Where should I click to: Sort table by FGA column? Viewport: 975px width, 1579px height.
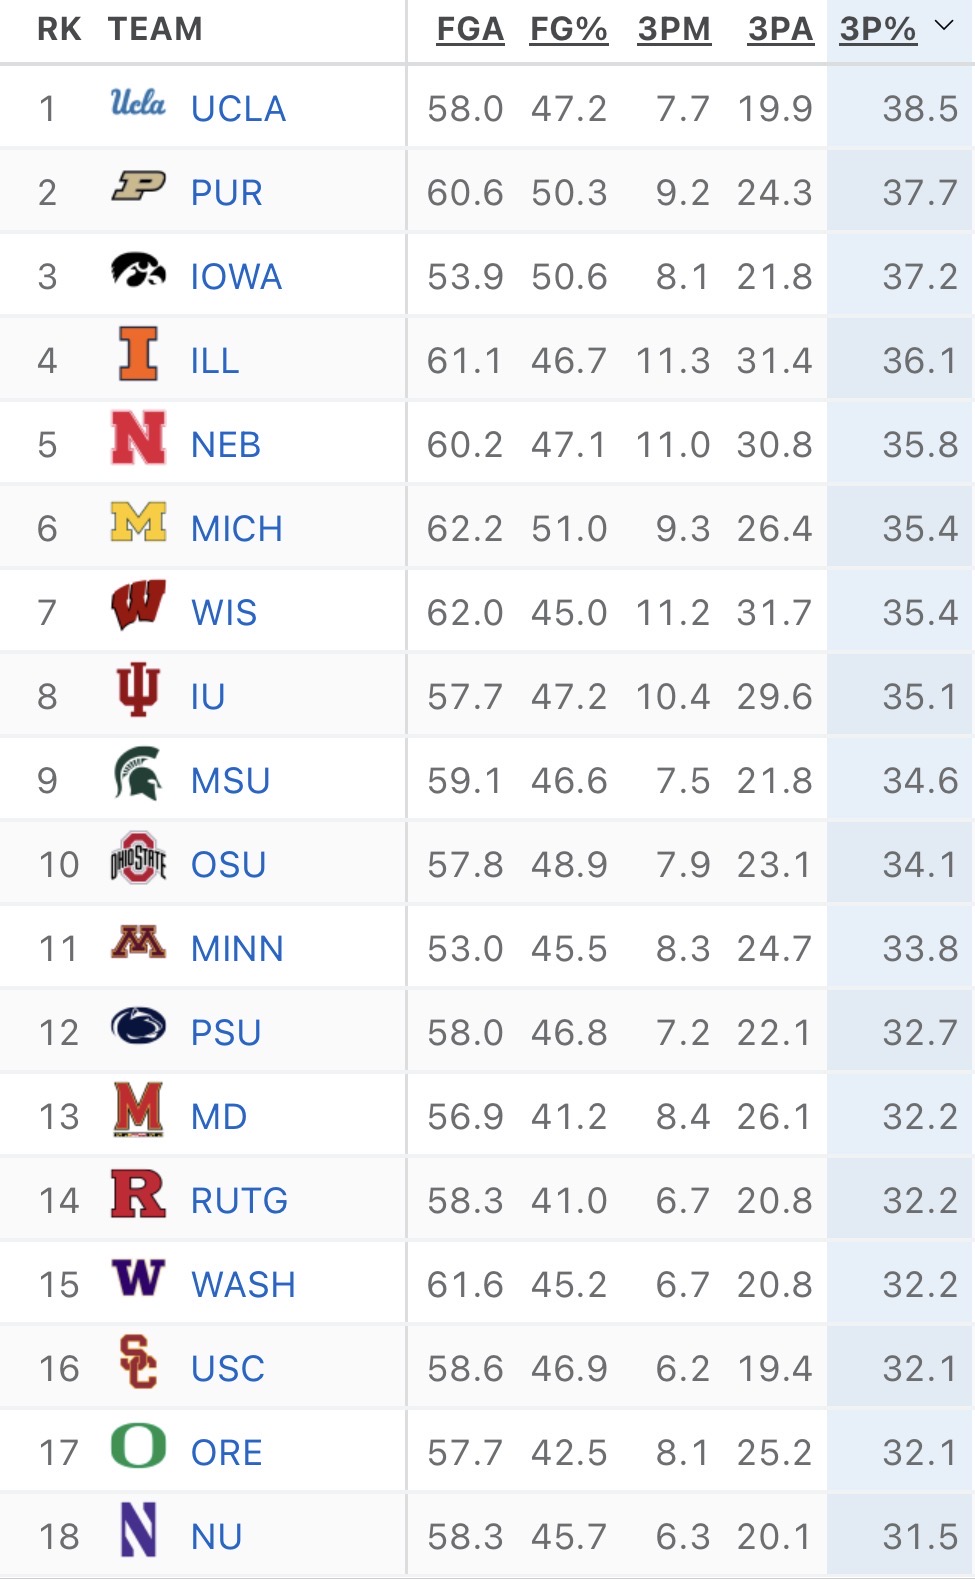(470, 30)
